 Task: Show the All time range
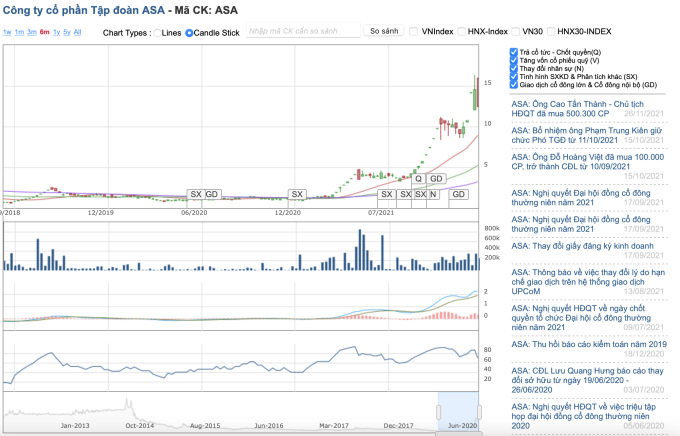tap(79, 32)
